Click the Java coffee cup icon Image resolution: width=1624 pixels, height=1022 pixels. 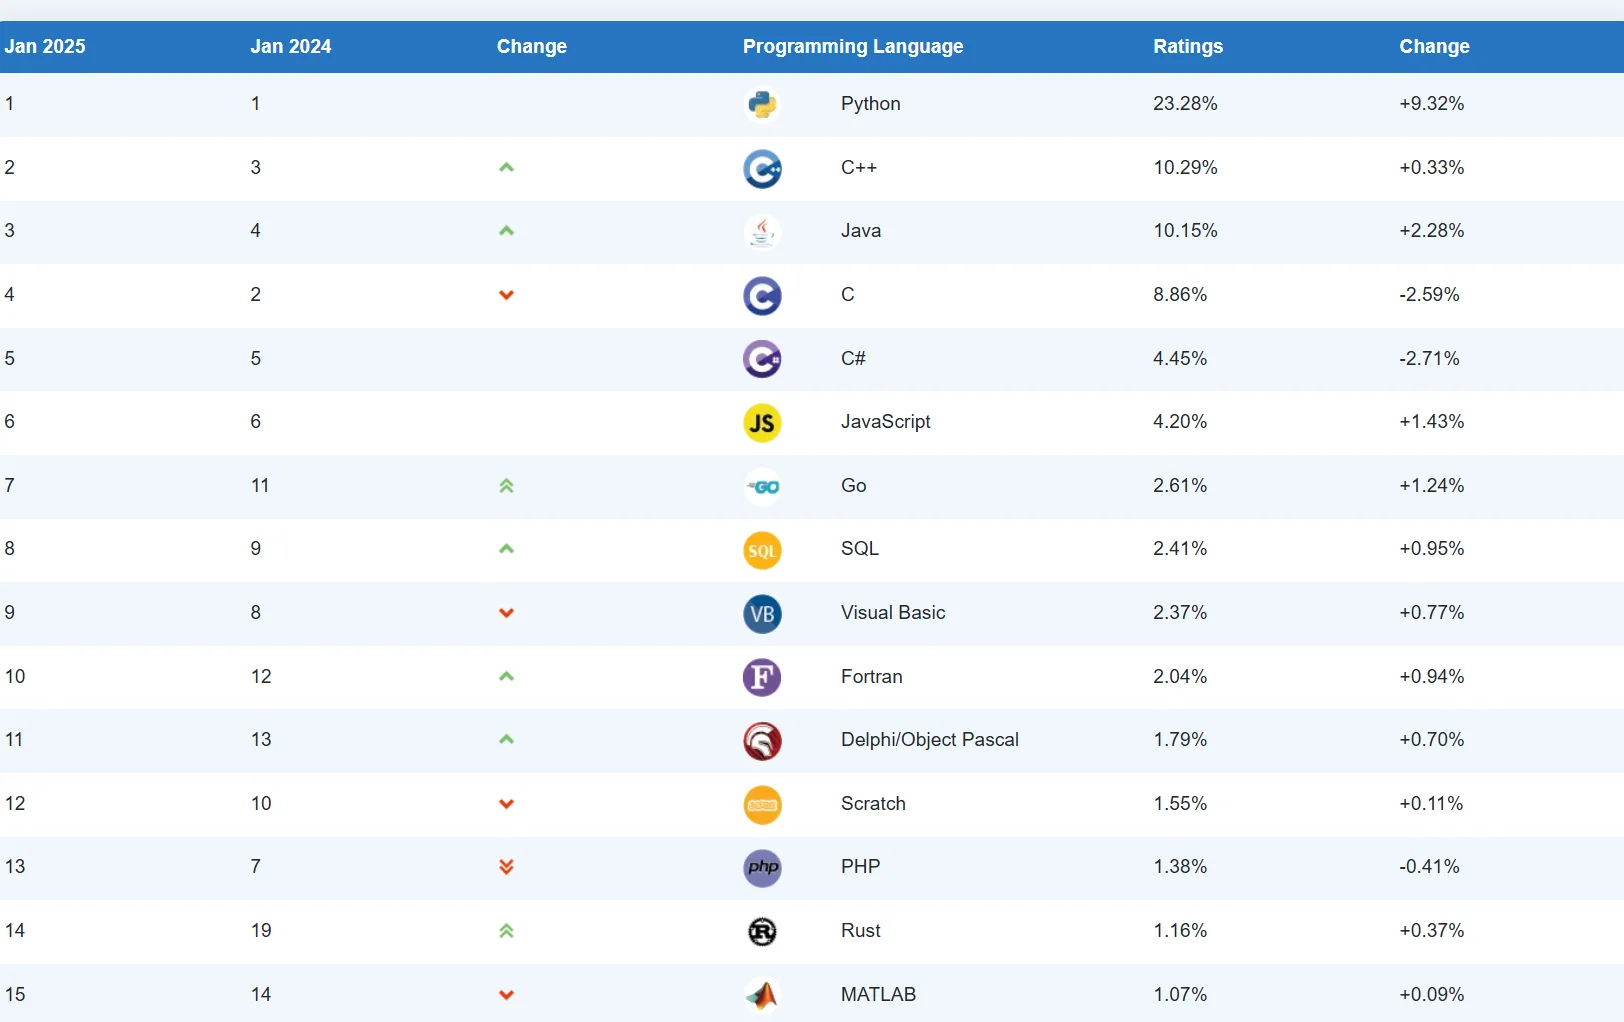[762, 232]
